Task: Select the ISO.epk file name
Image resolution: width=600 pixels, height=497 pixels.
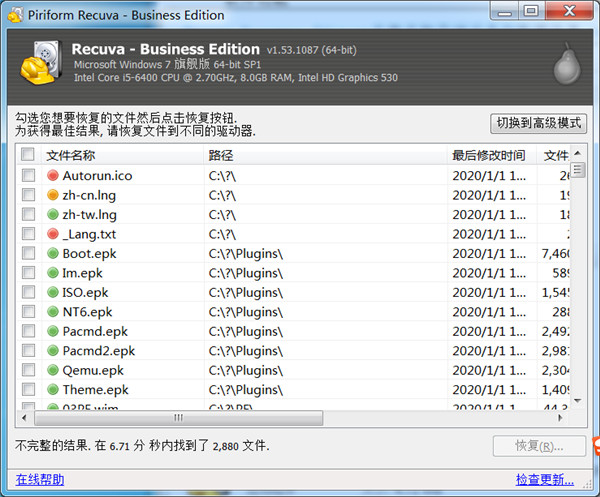Action: coord(85,292)
